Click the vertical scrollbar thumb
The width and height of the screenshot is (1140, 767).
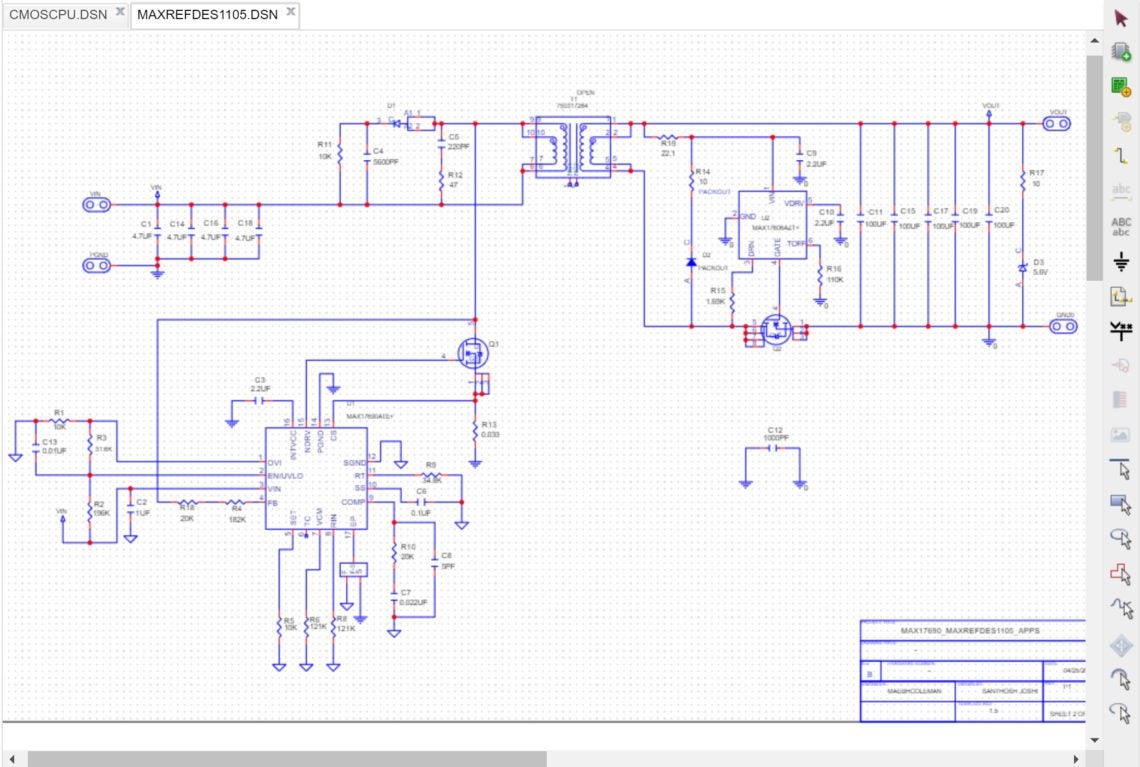(1094, 167)
